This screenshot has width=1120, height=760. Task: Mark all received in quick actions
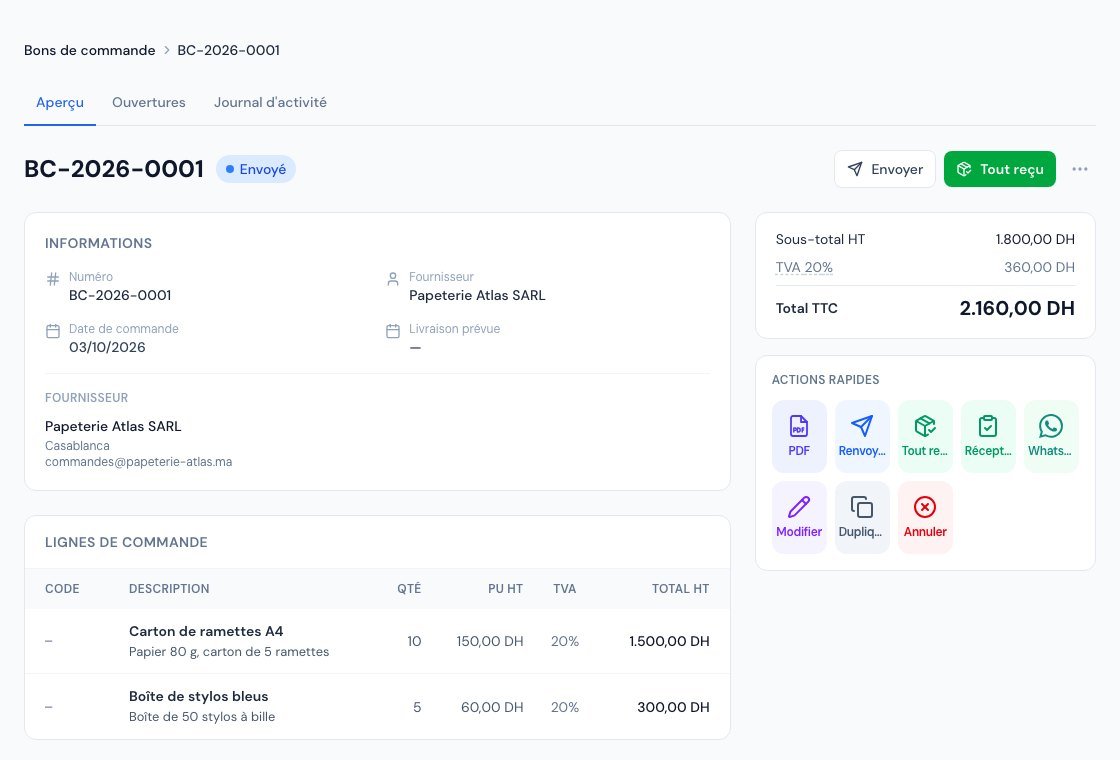(x=924, y=436)
